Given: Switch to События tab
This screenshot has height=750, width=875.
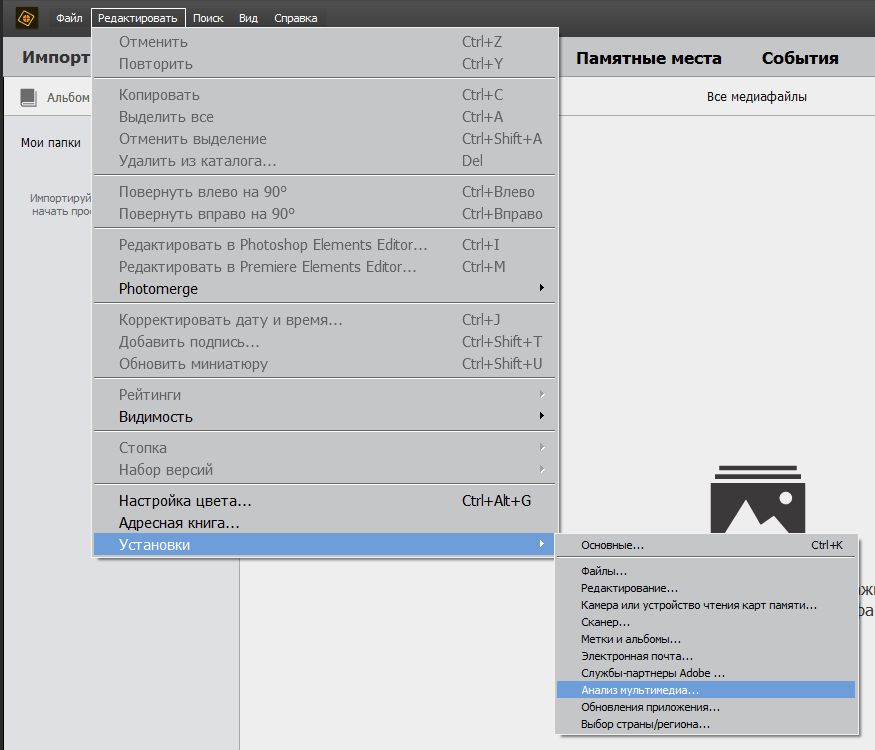Looking at the screenshot, I should 800,58.
